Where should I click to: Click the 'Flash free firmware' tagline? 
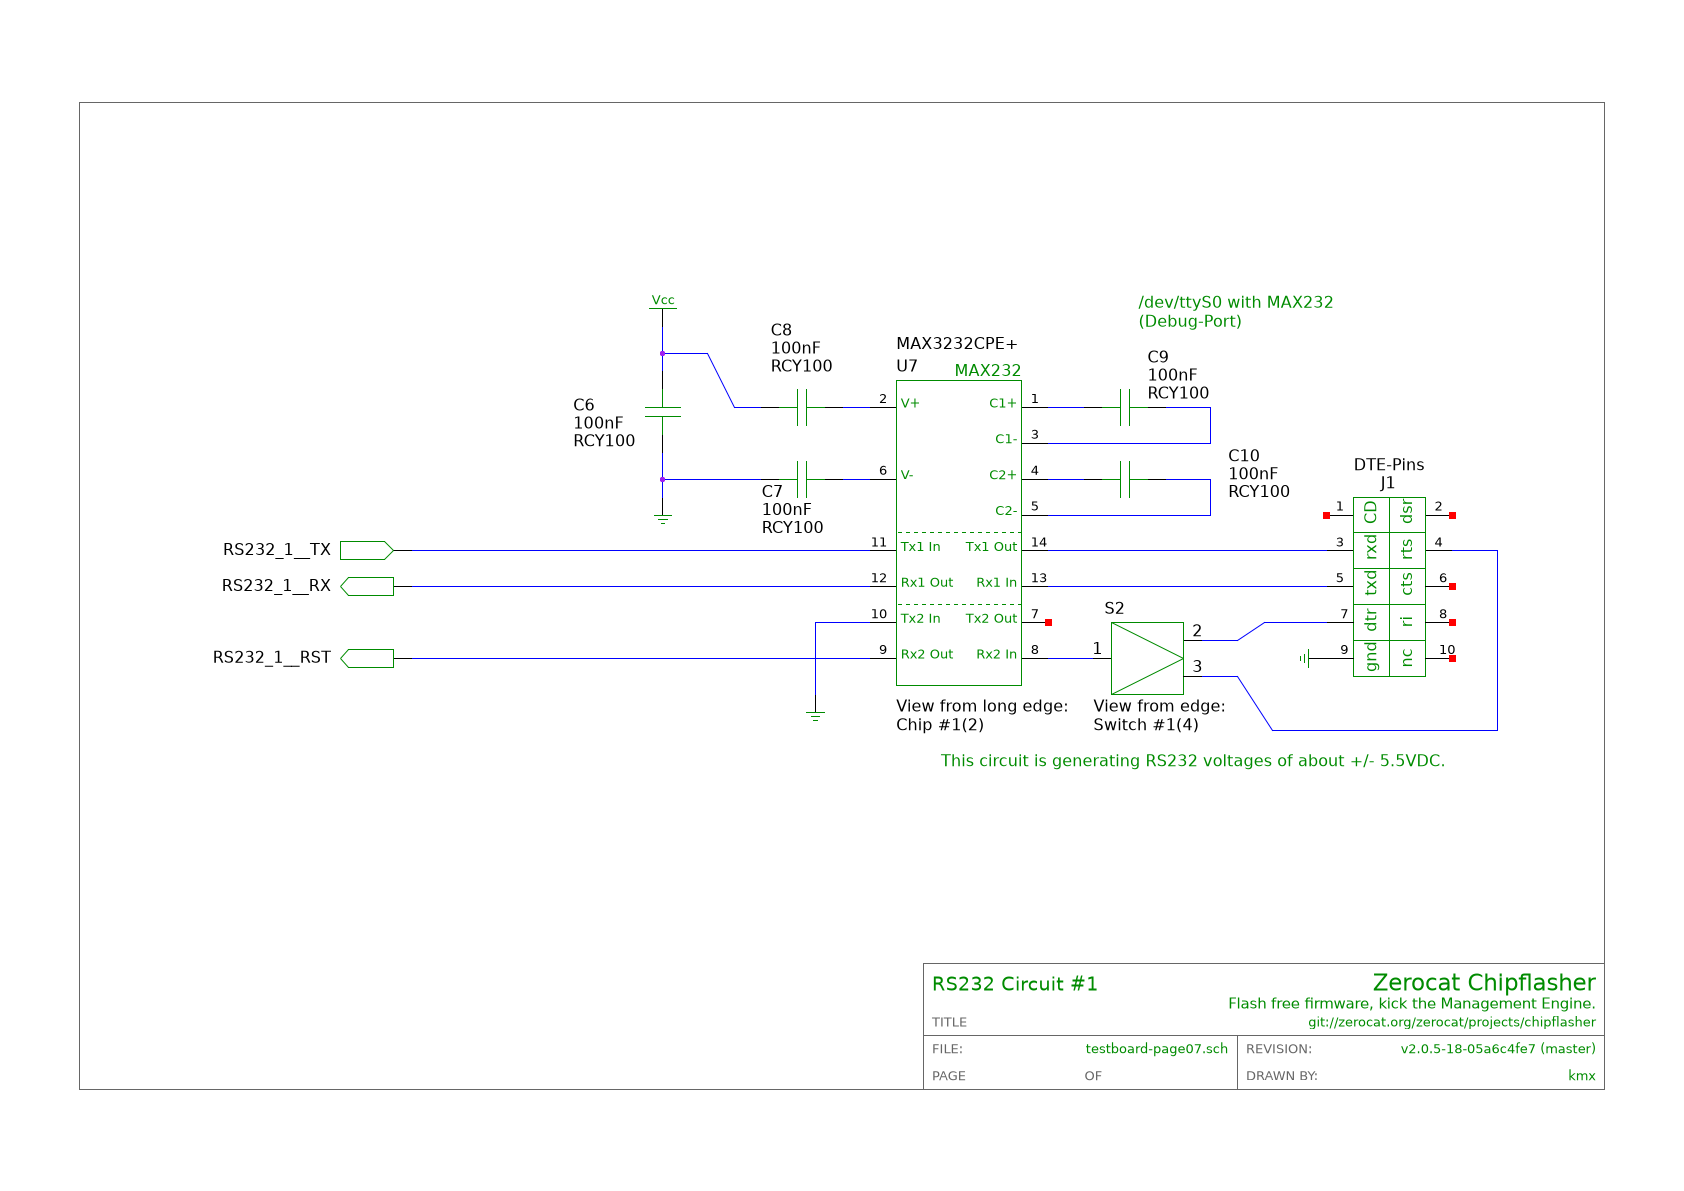point(1412,1004)
